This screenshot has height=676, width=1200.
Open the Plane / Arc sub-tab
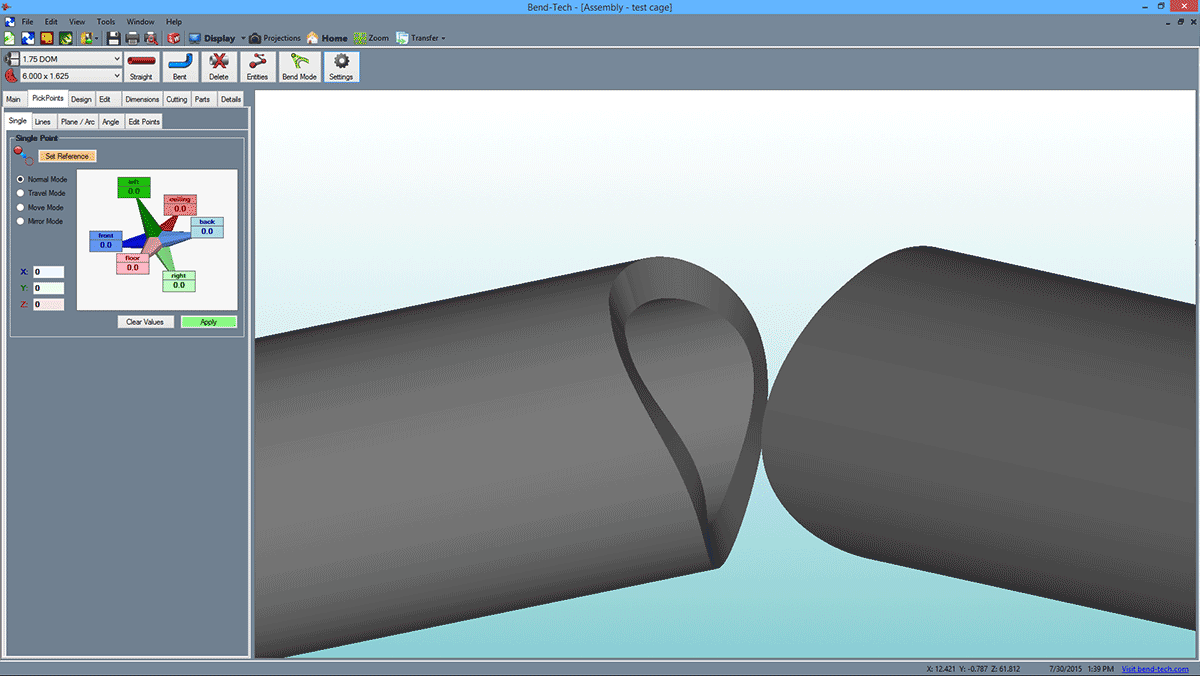(78, 122)
